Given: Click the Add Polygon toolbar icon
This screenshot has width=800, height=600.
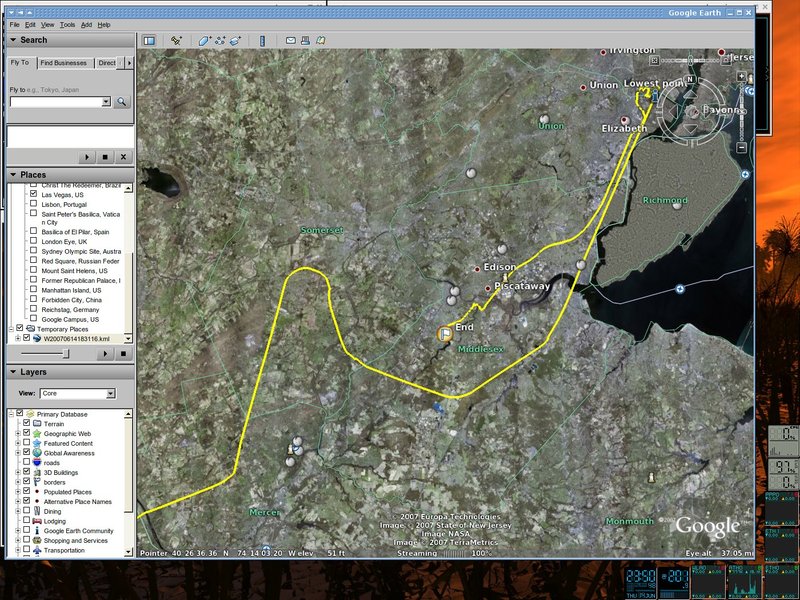Looking at the screenshot, I should point(204,40).
